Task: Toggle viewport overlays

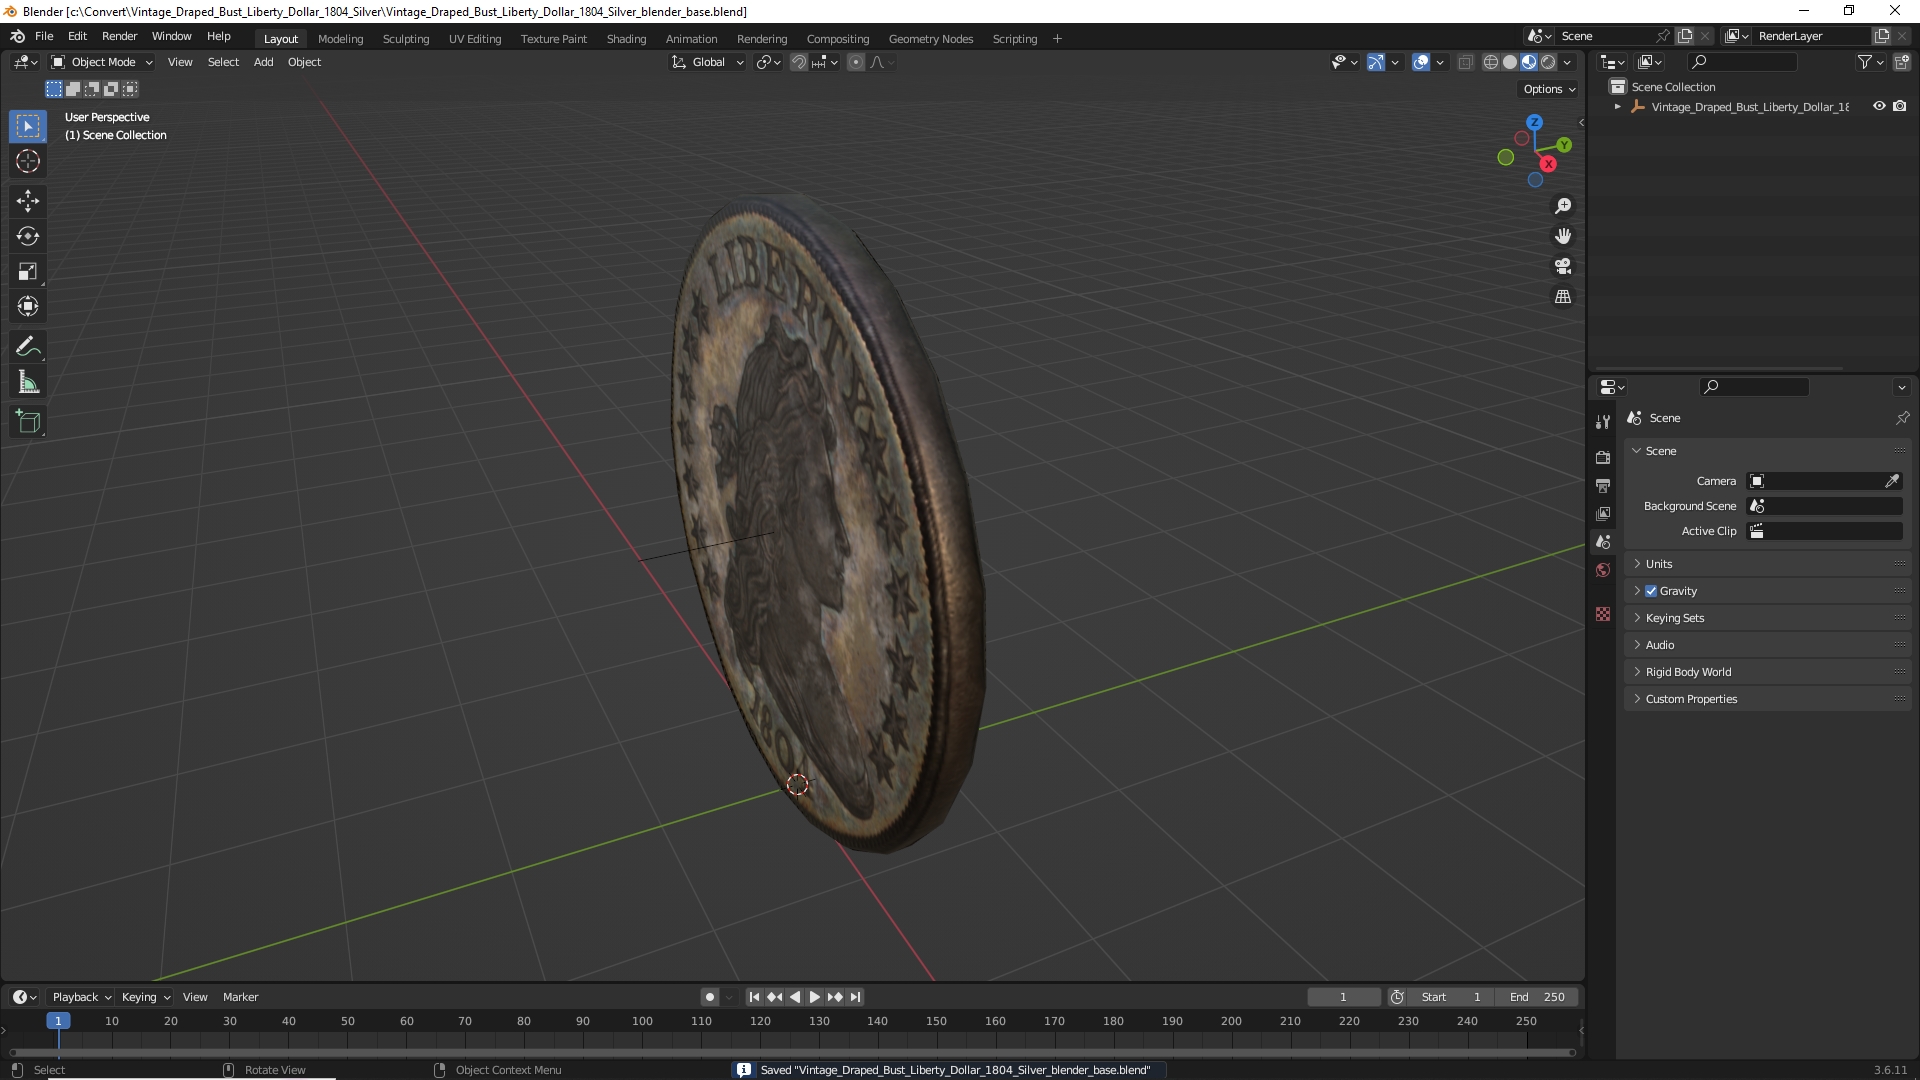Action: pyautogui.click(x=1421, y=62)
